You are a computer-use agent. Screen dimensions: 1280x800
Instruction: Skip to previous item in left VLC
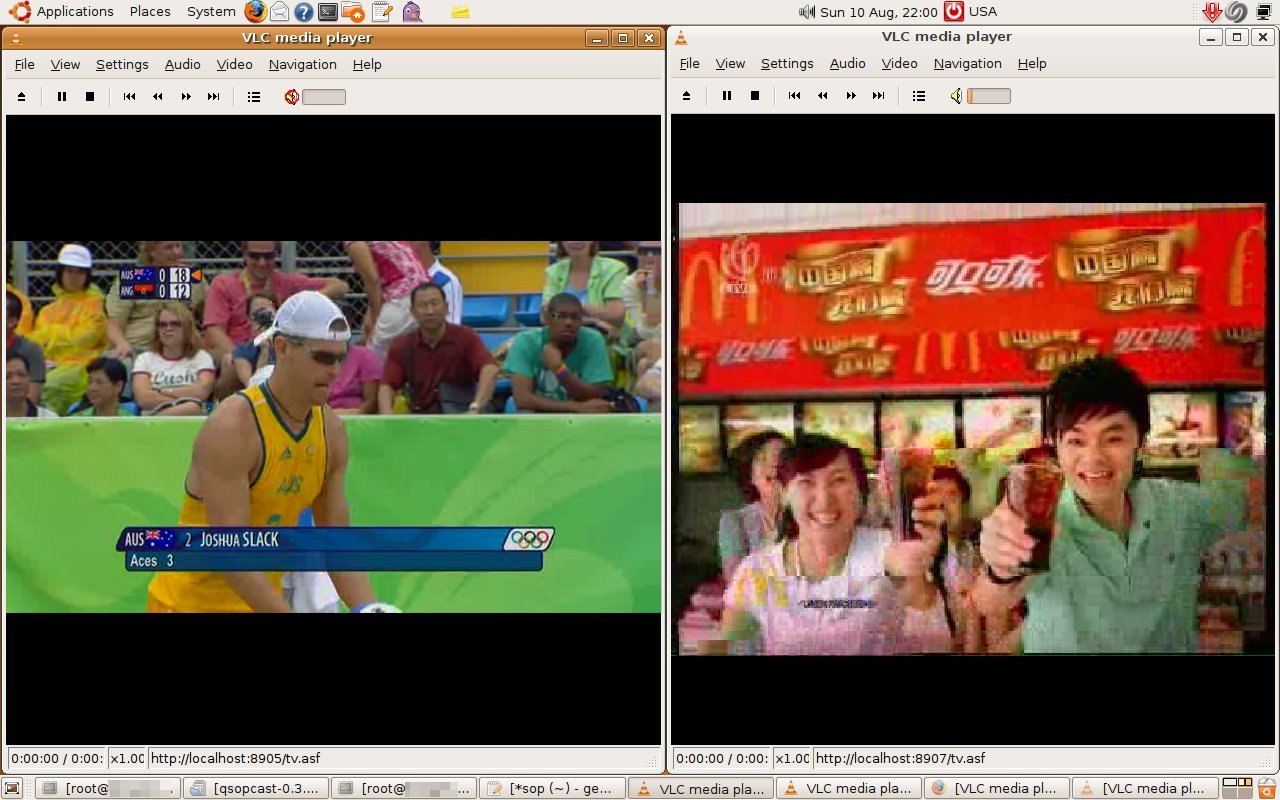click(x=130, y=97)
